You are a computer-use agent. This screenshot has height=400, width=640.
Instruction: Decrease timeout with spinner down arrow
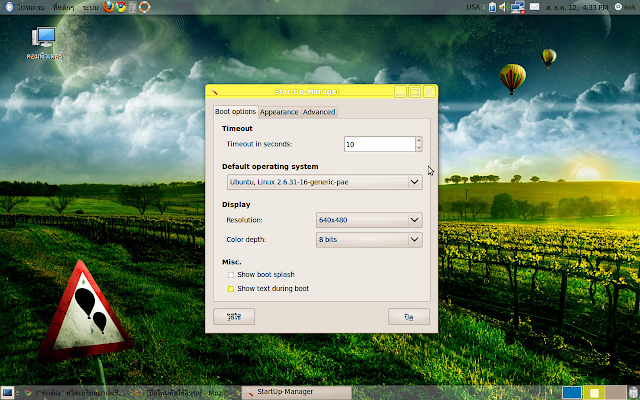[x=419, y=148]
